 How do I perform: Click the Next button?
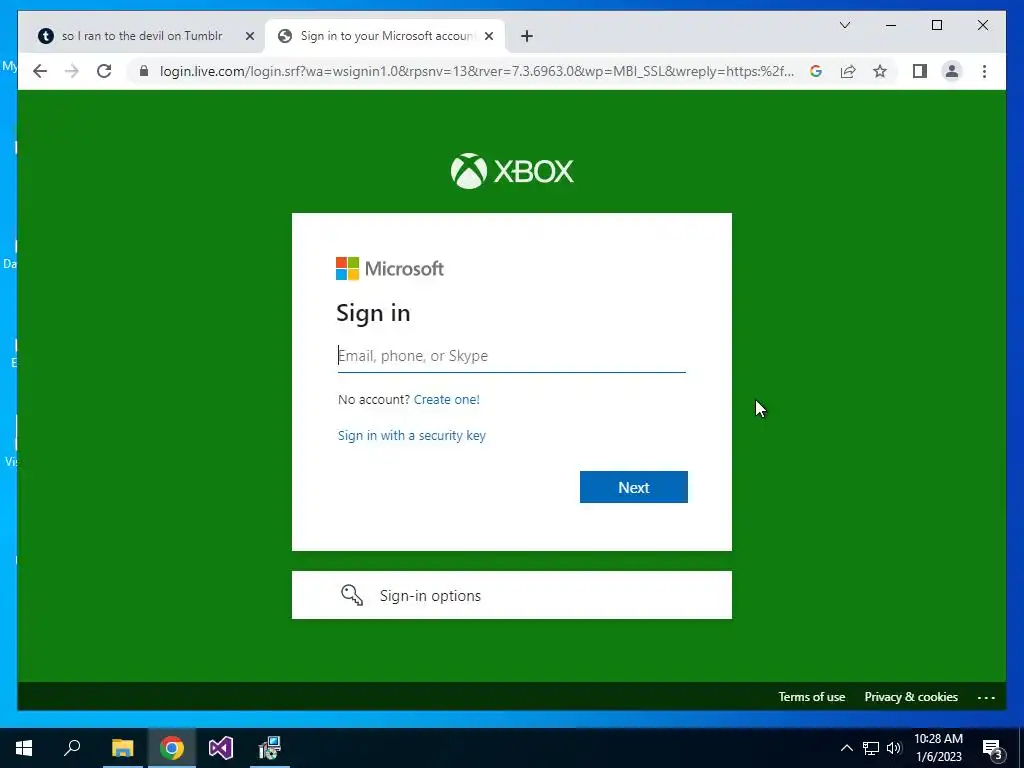pos(633,487)
